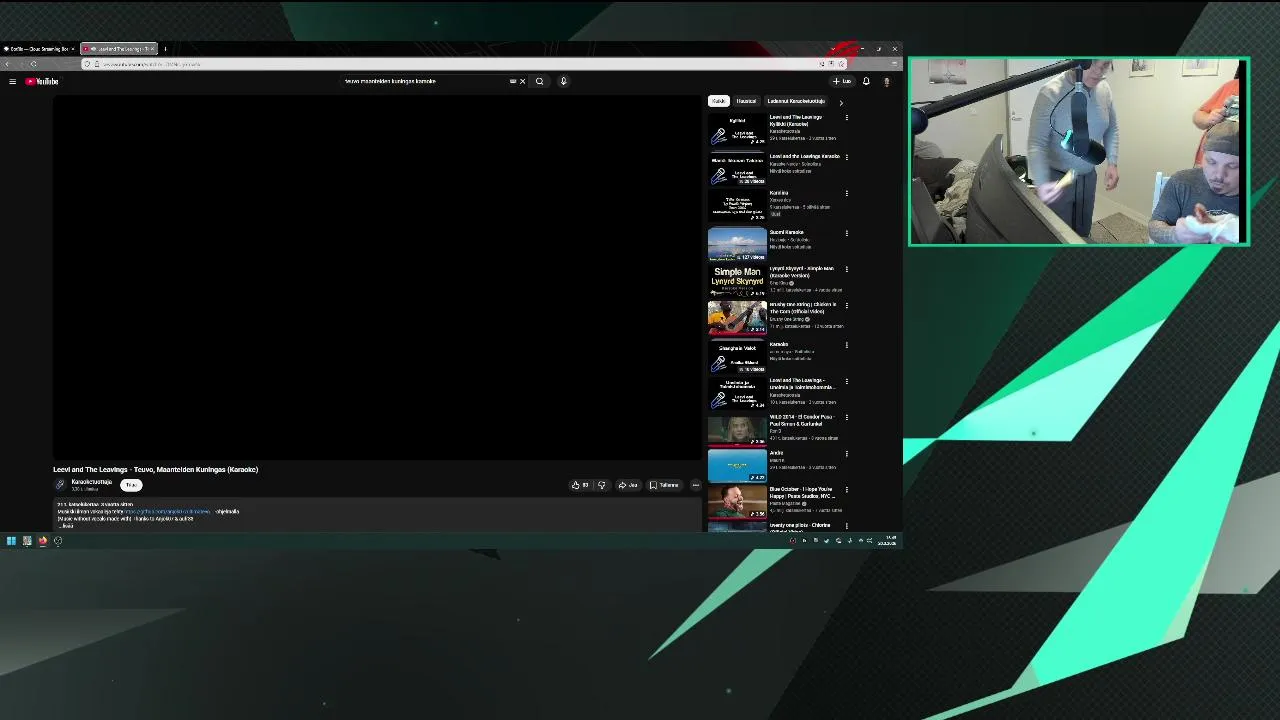Open the second taskbar icon beside Start

[x=27, y=541]
